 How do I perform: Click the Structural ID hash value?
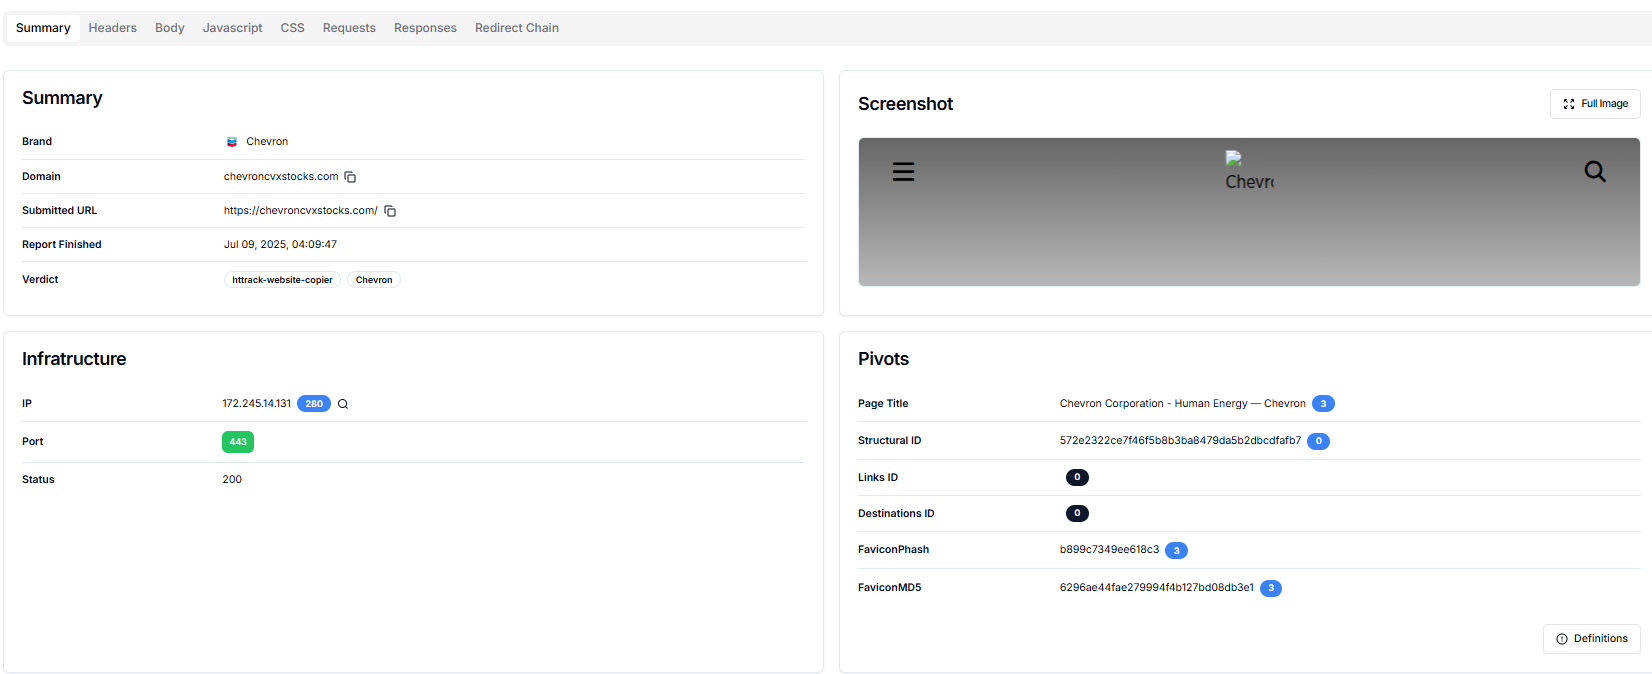[1180, 441]
